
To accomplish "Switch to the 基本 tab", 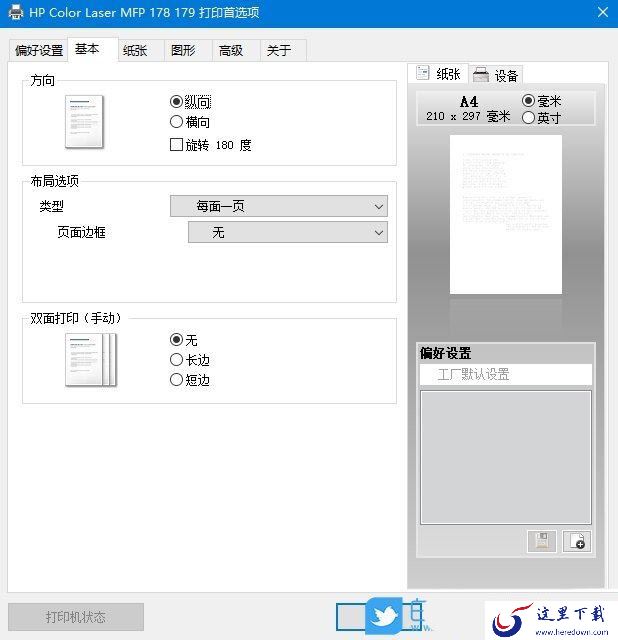I will [x=93, y=49].
